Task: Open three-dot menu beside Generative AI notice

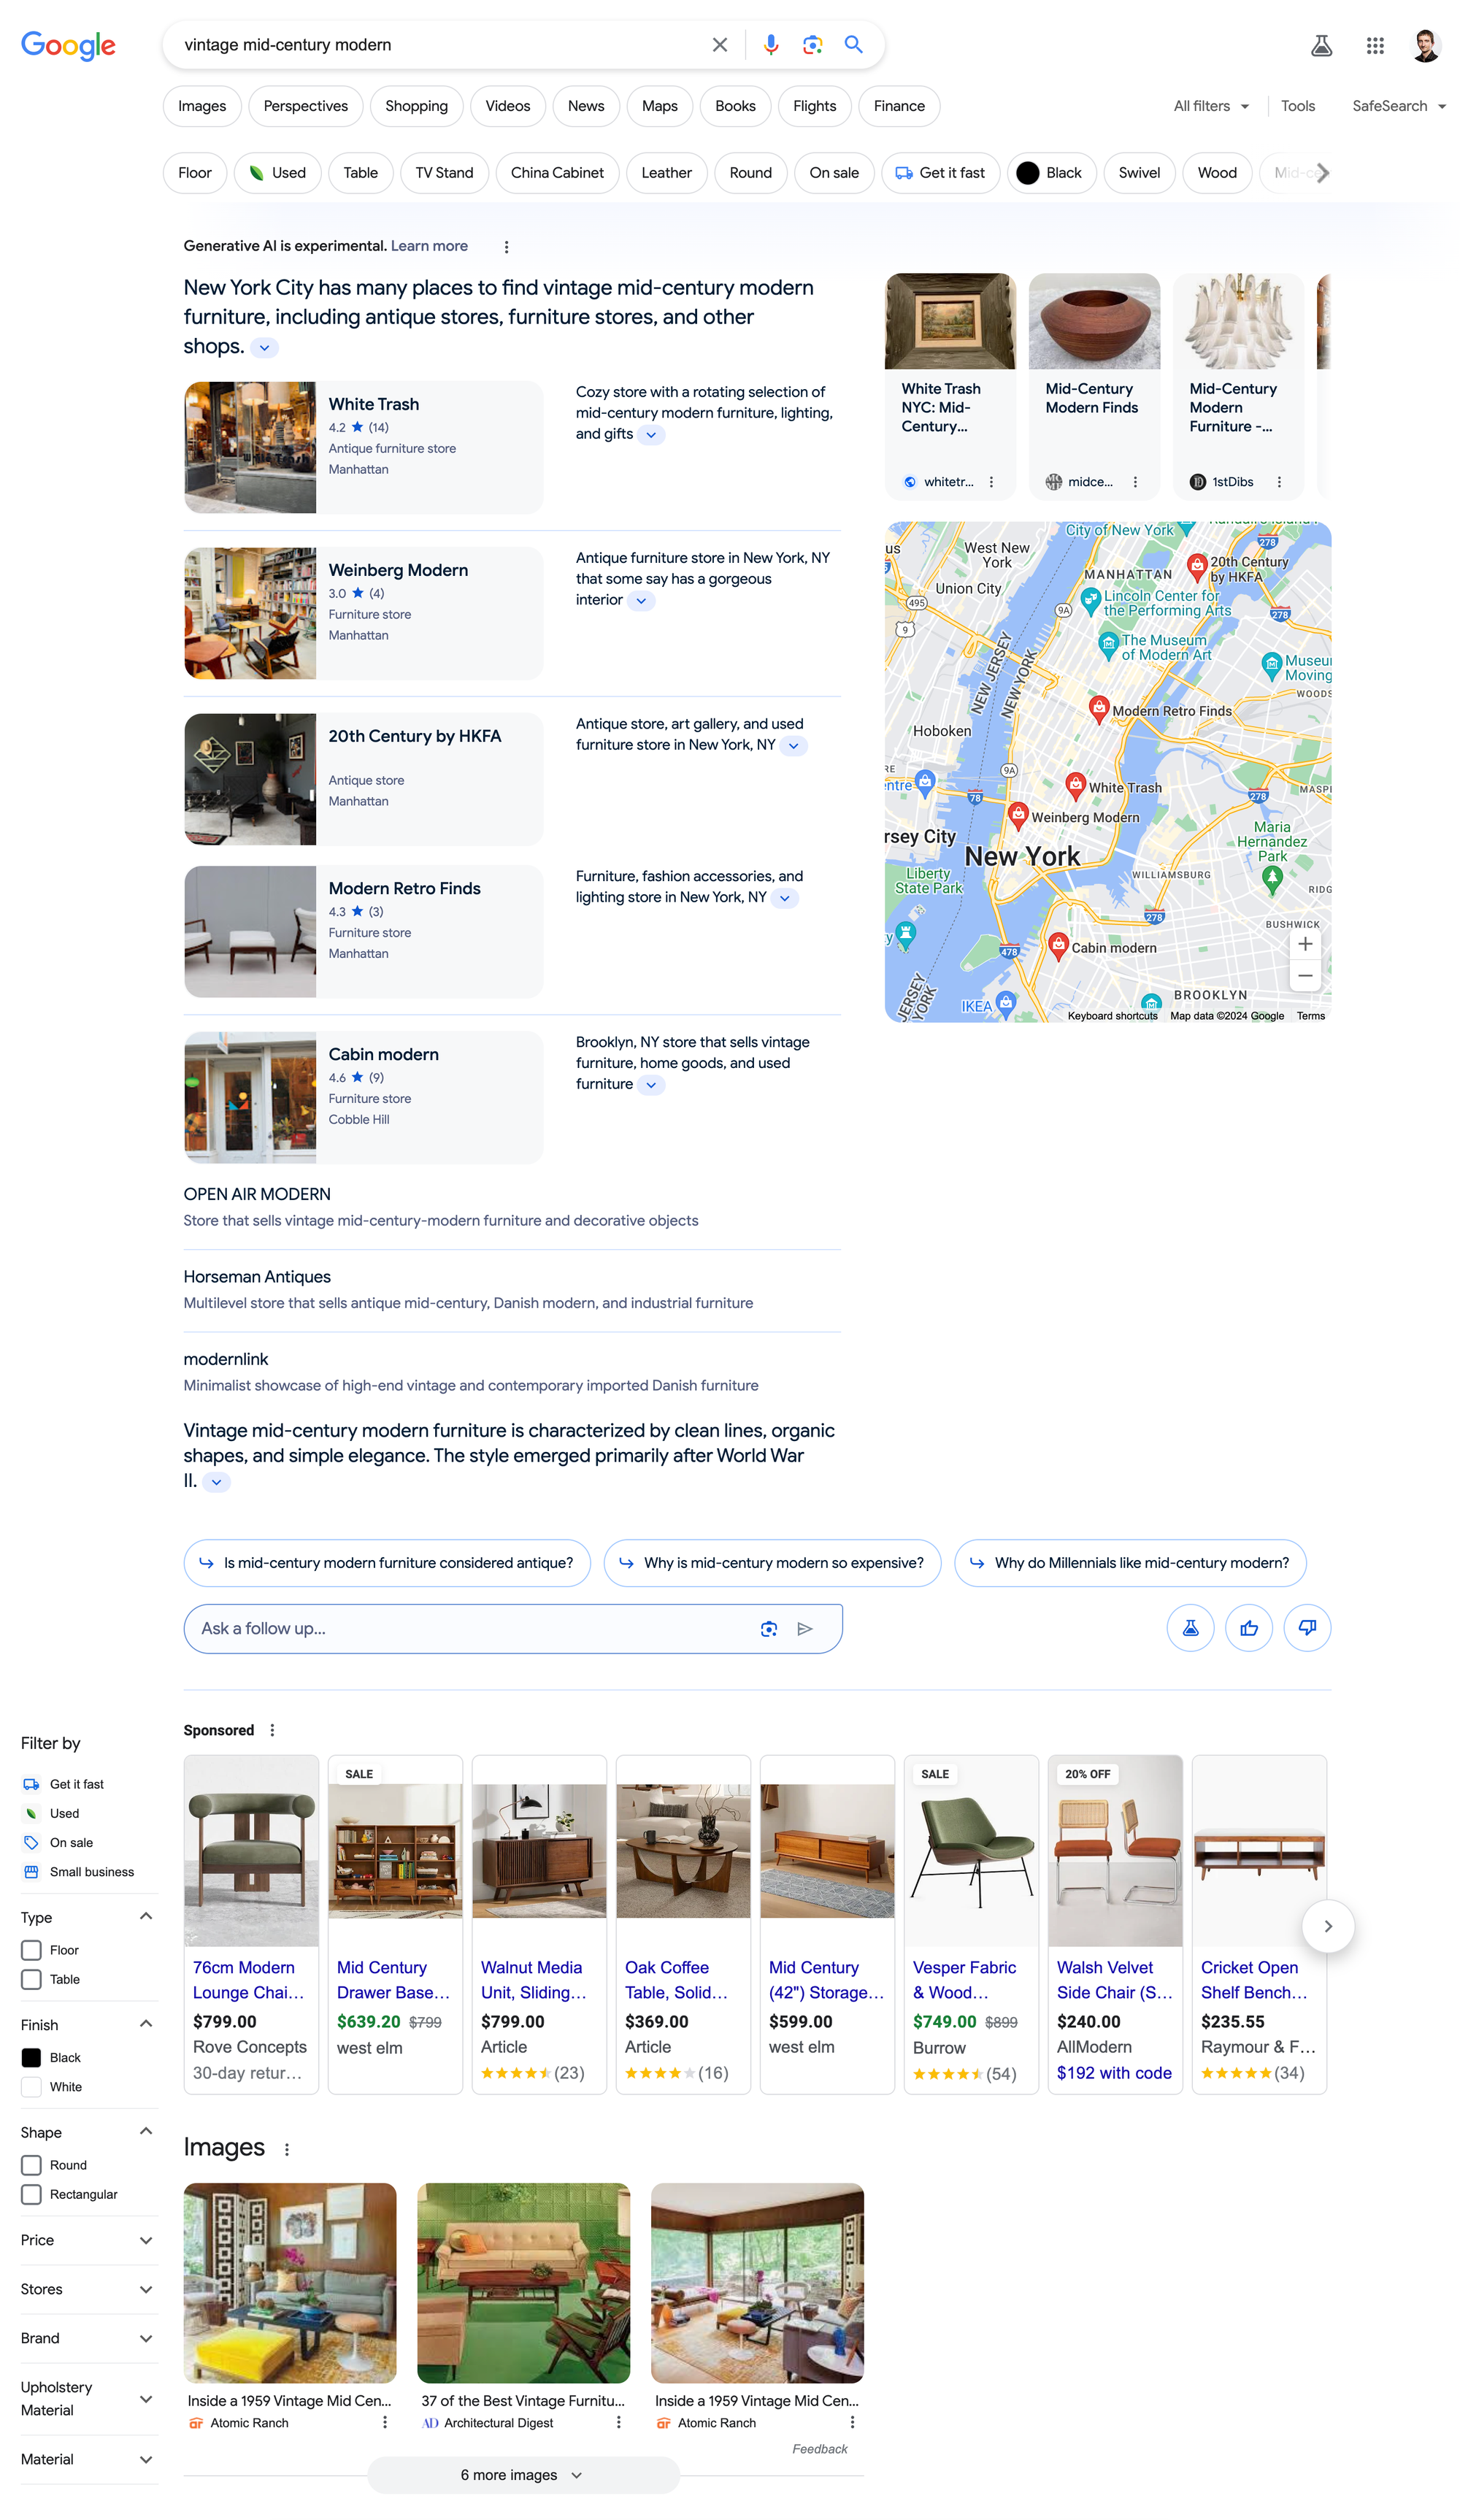Action: tap(506, 247)
